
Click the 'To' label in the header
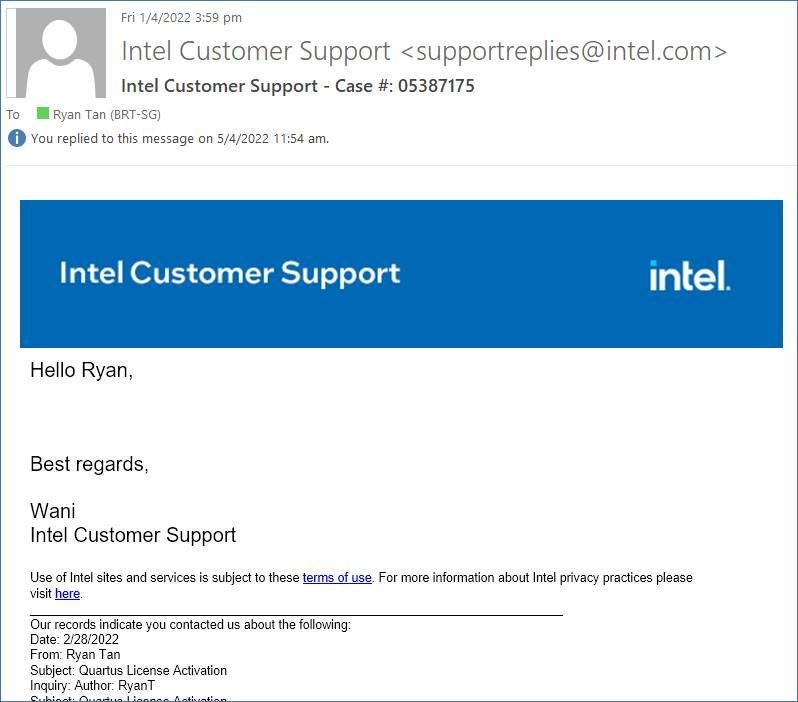(13, 114)
